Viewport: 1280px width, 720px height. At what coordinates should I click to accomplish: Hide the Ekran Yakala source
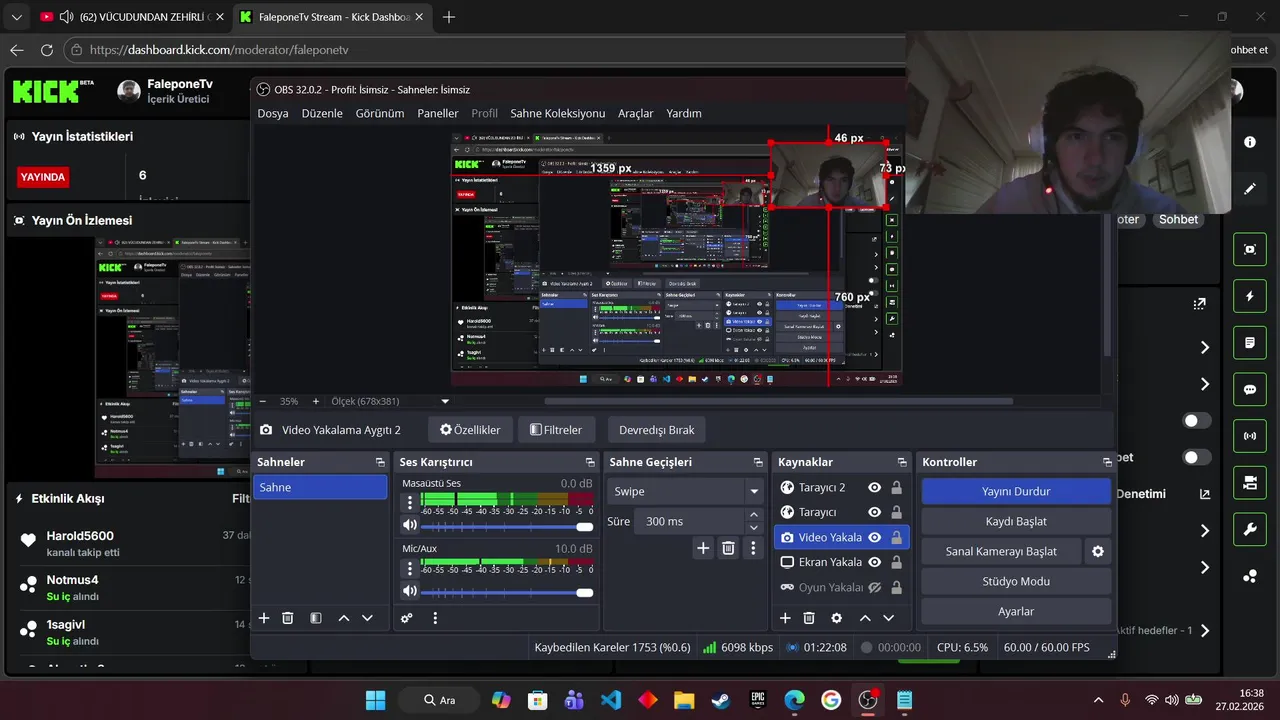874,562
